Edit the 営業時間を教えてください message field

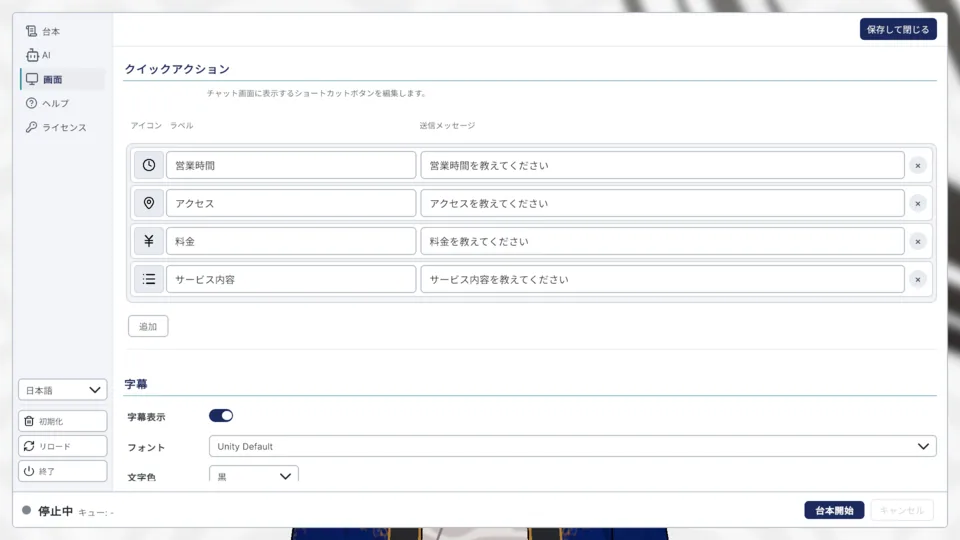pos(662,165)
